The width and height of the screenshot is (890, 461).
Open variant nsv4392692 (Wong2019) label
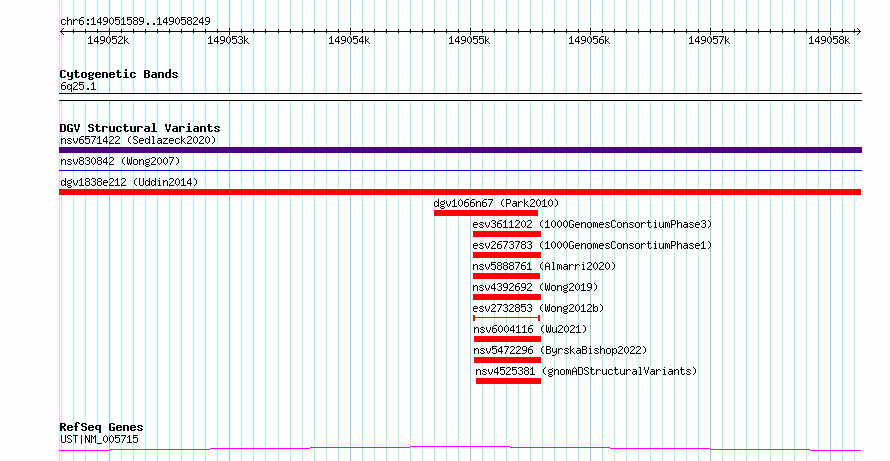[x=535, y=287]
